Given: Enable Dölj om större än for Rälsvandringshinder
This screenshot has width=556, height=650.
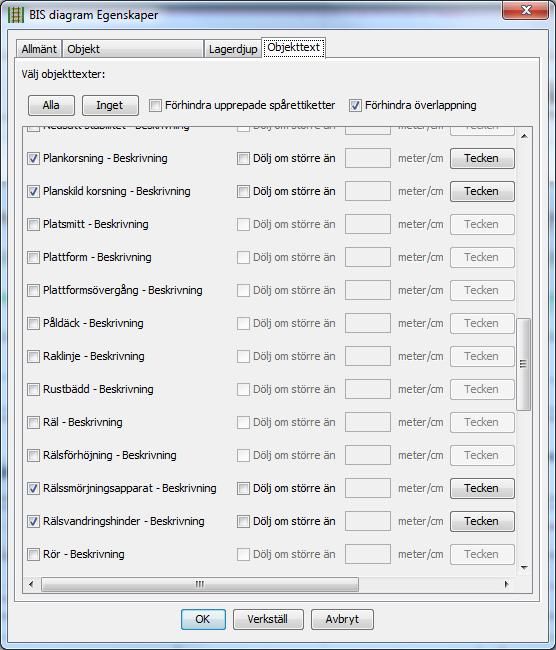Looking at the screenshot, I should click(x=243, y=521).
